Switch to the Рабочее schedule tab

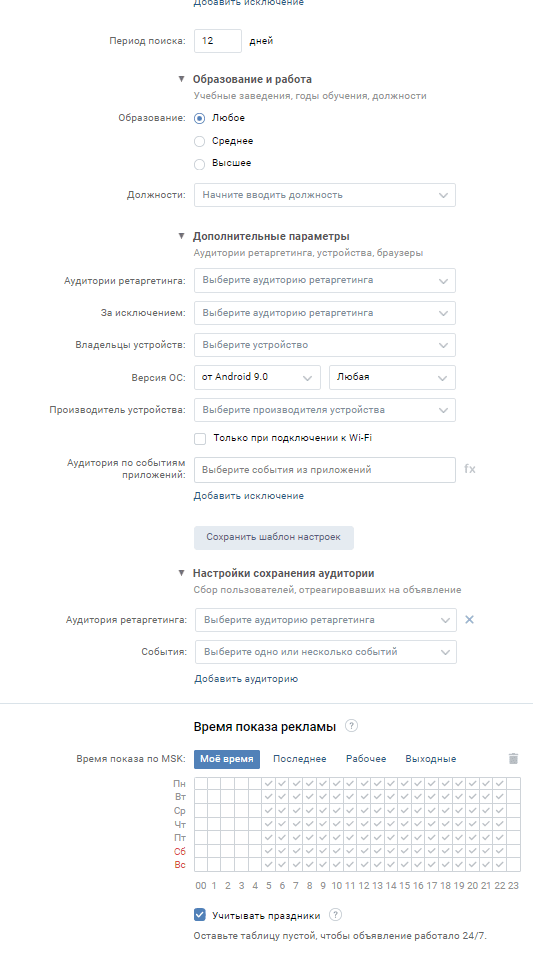[366, 759]
